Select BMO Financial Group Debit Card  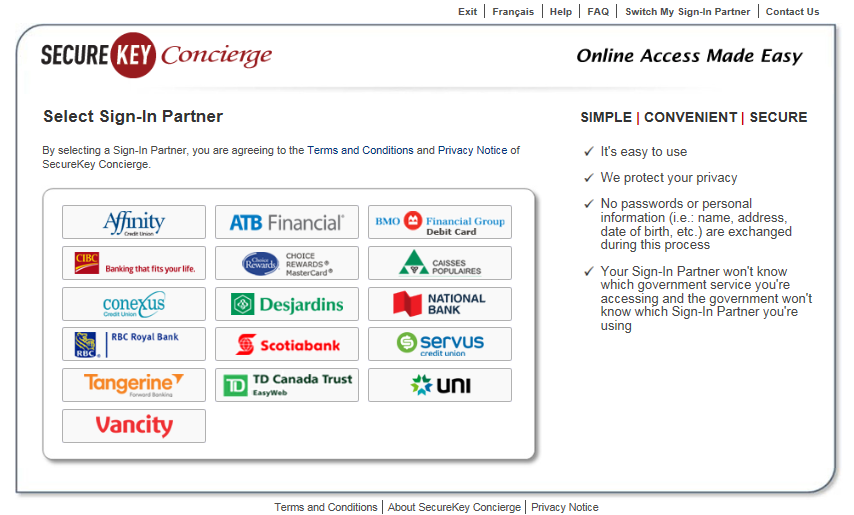(439, 222)
